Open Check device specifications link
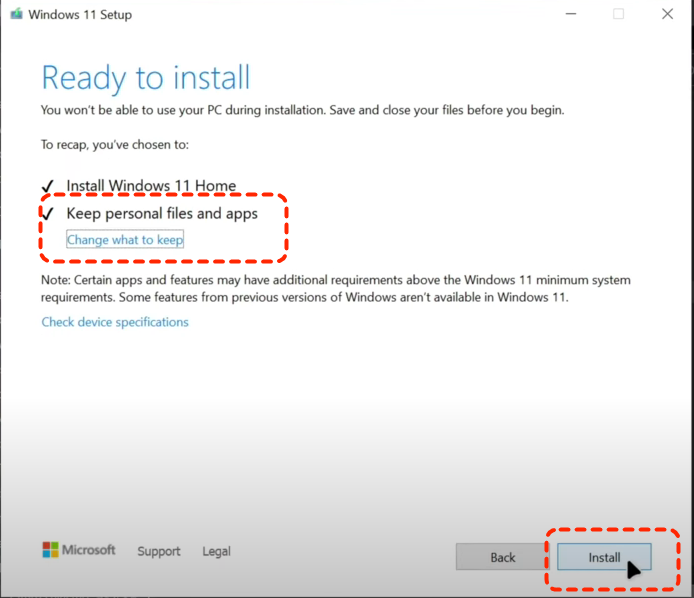Image resolution: width=694 pixels, height=598 pixels. 115,322
